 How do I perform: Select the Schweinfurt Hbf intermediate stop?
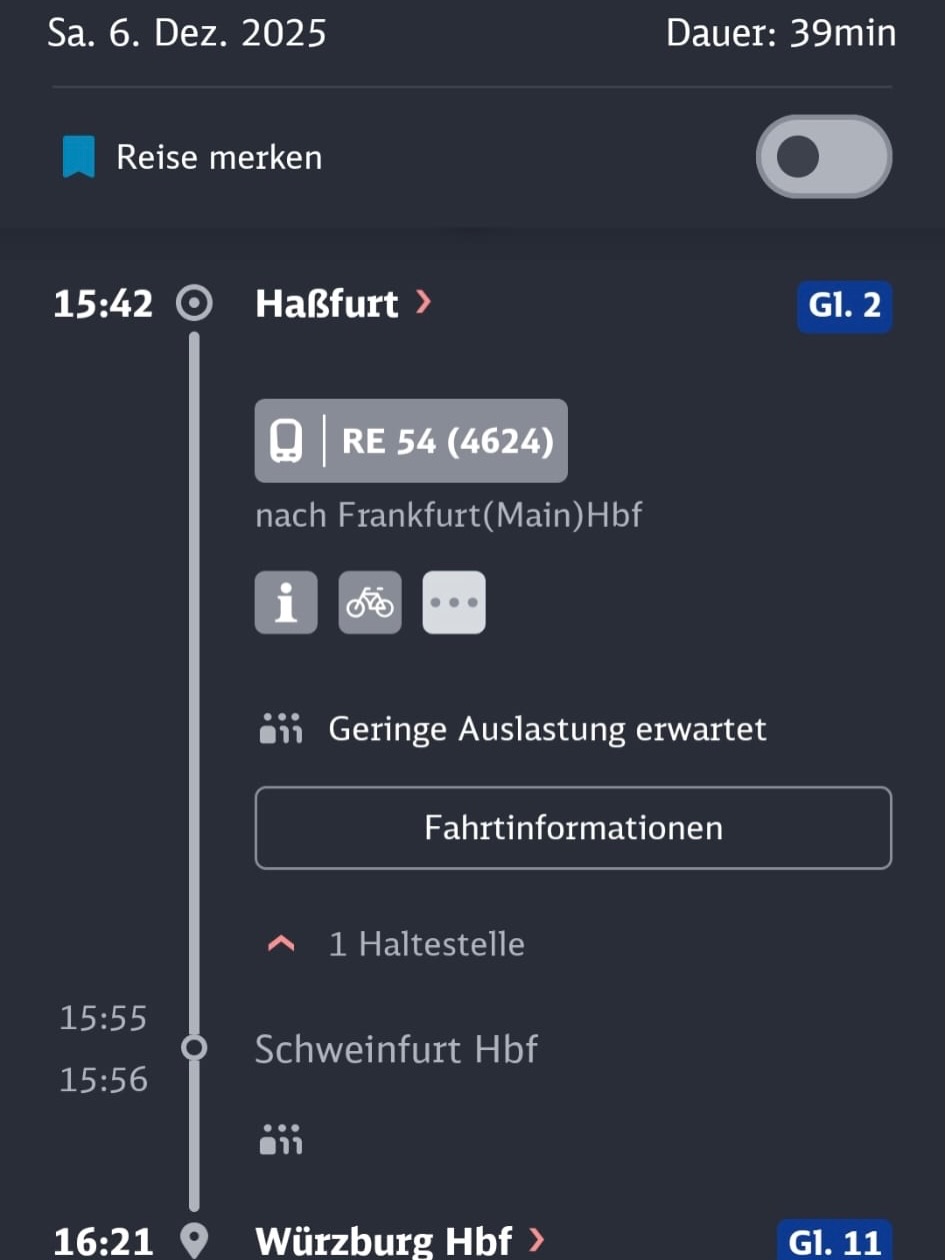tap(396, 1049)
